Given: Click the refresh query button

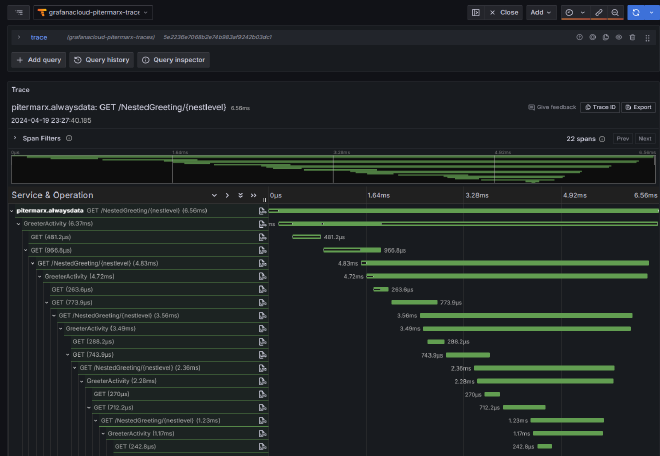Looking at the screenshot, I should coord(634,12).
